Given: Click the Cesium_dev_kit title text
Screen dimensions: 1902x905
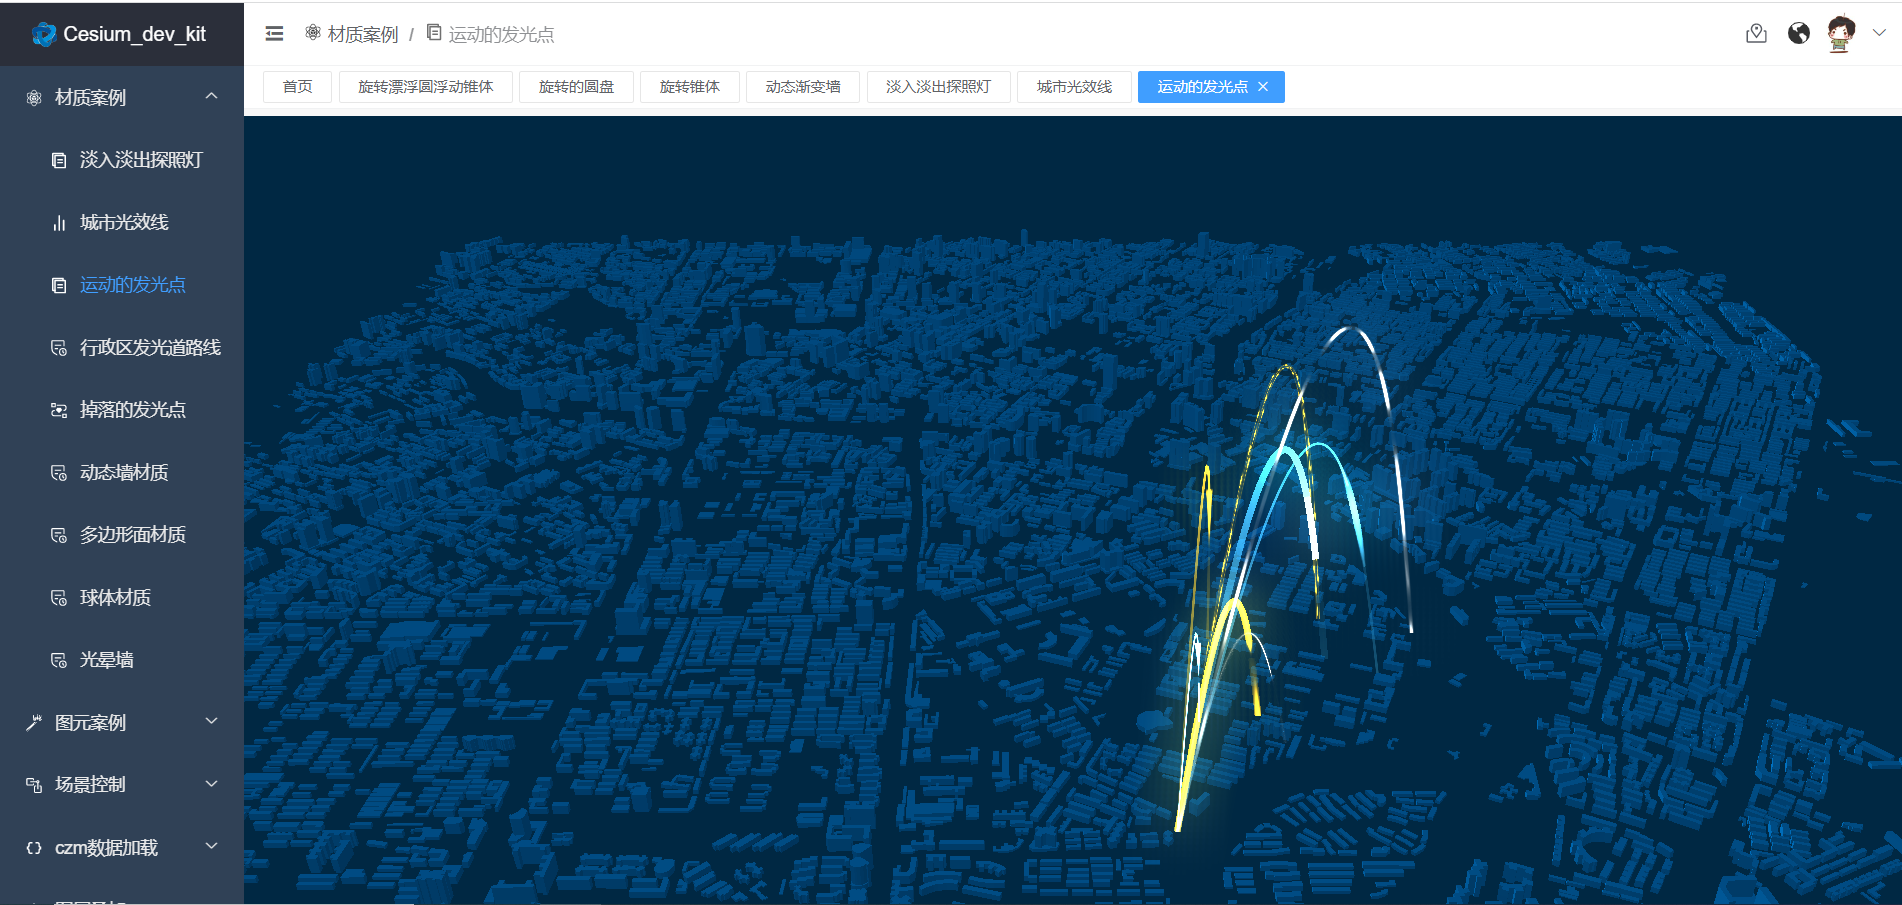Looking at the screenshot, I should click(134, 34).
